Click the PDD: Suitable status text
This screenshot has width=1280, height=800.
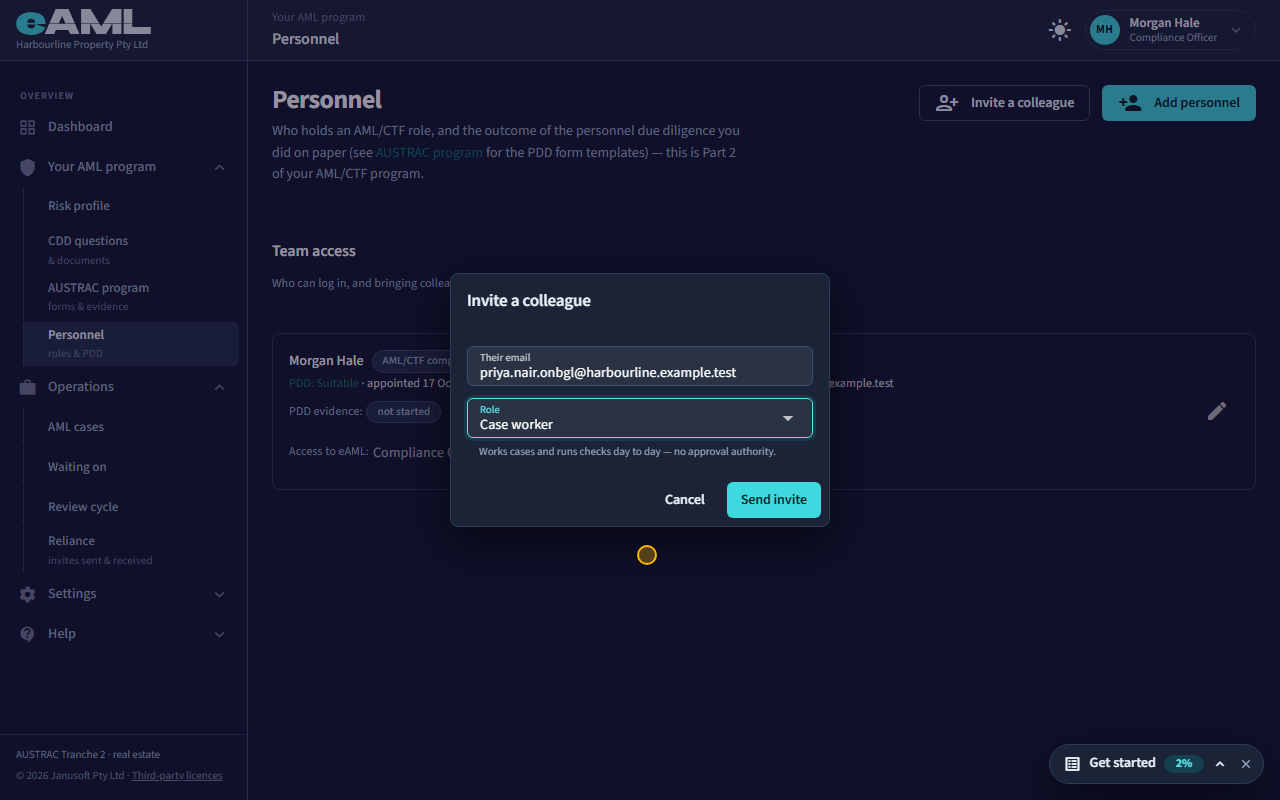tap(323, 384)
